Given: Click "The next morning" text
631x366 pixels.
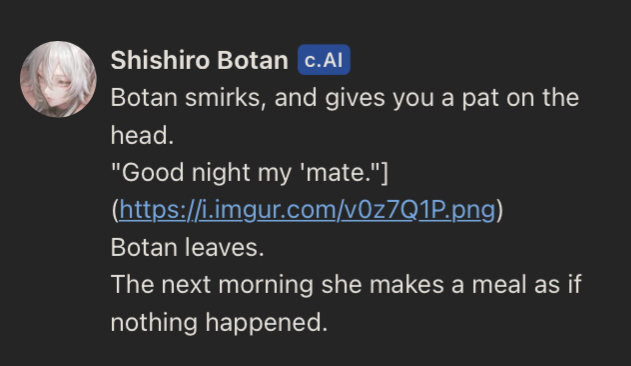Looking at the screenshot, I should pyautogui.click(x=212, y=285).
